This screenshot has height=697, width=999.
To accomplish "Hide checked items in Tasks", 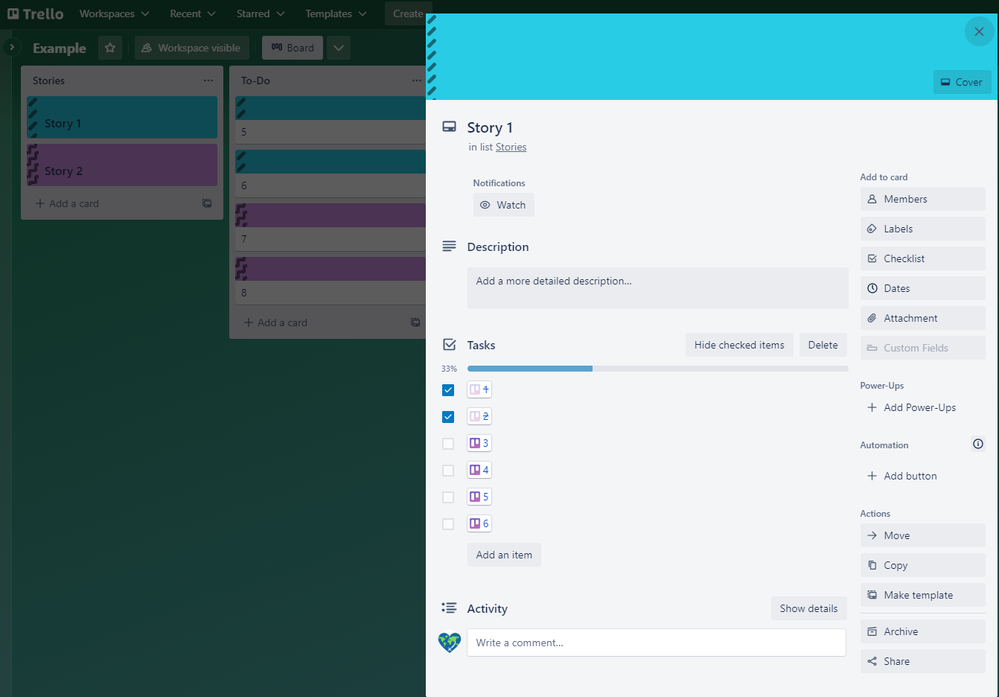I will pyautogui.click(x=739, y=345).
